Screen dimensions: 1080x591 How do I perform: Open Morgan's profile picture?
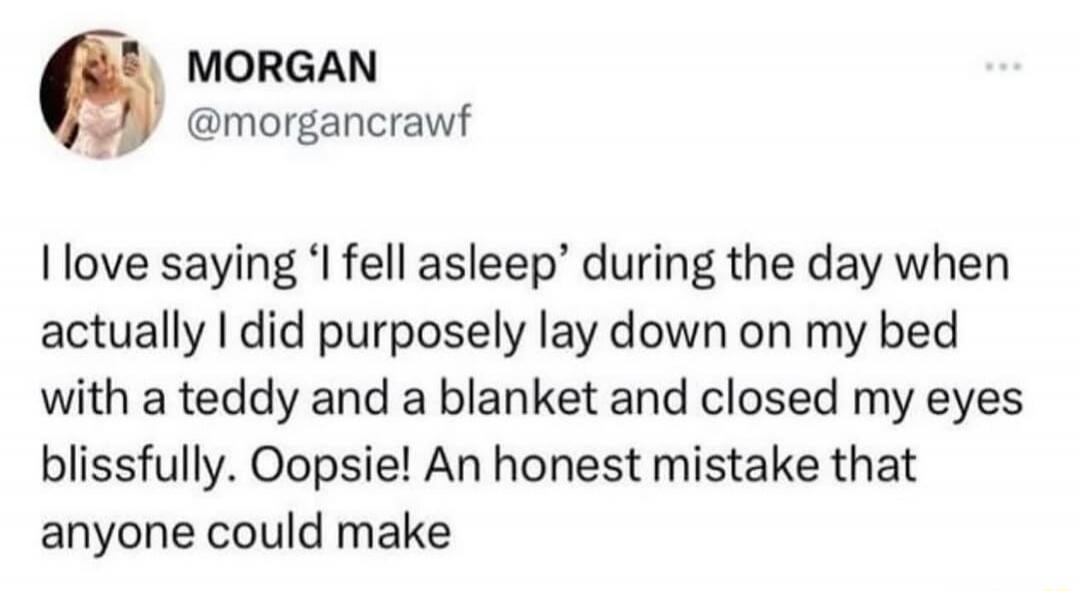(101, 94)
